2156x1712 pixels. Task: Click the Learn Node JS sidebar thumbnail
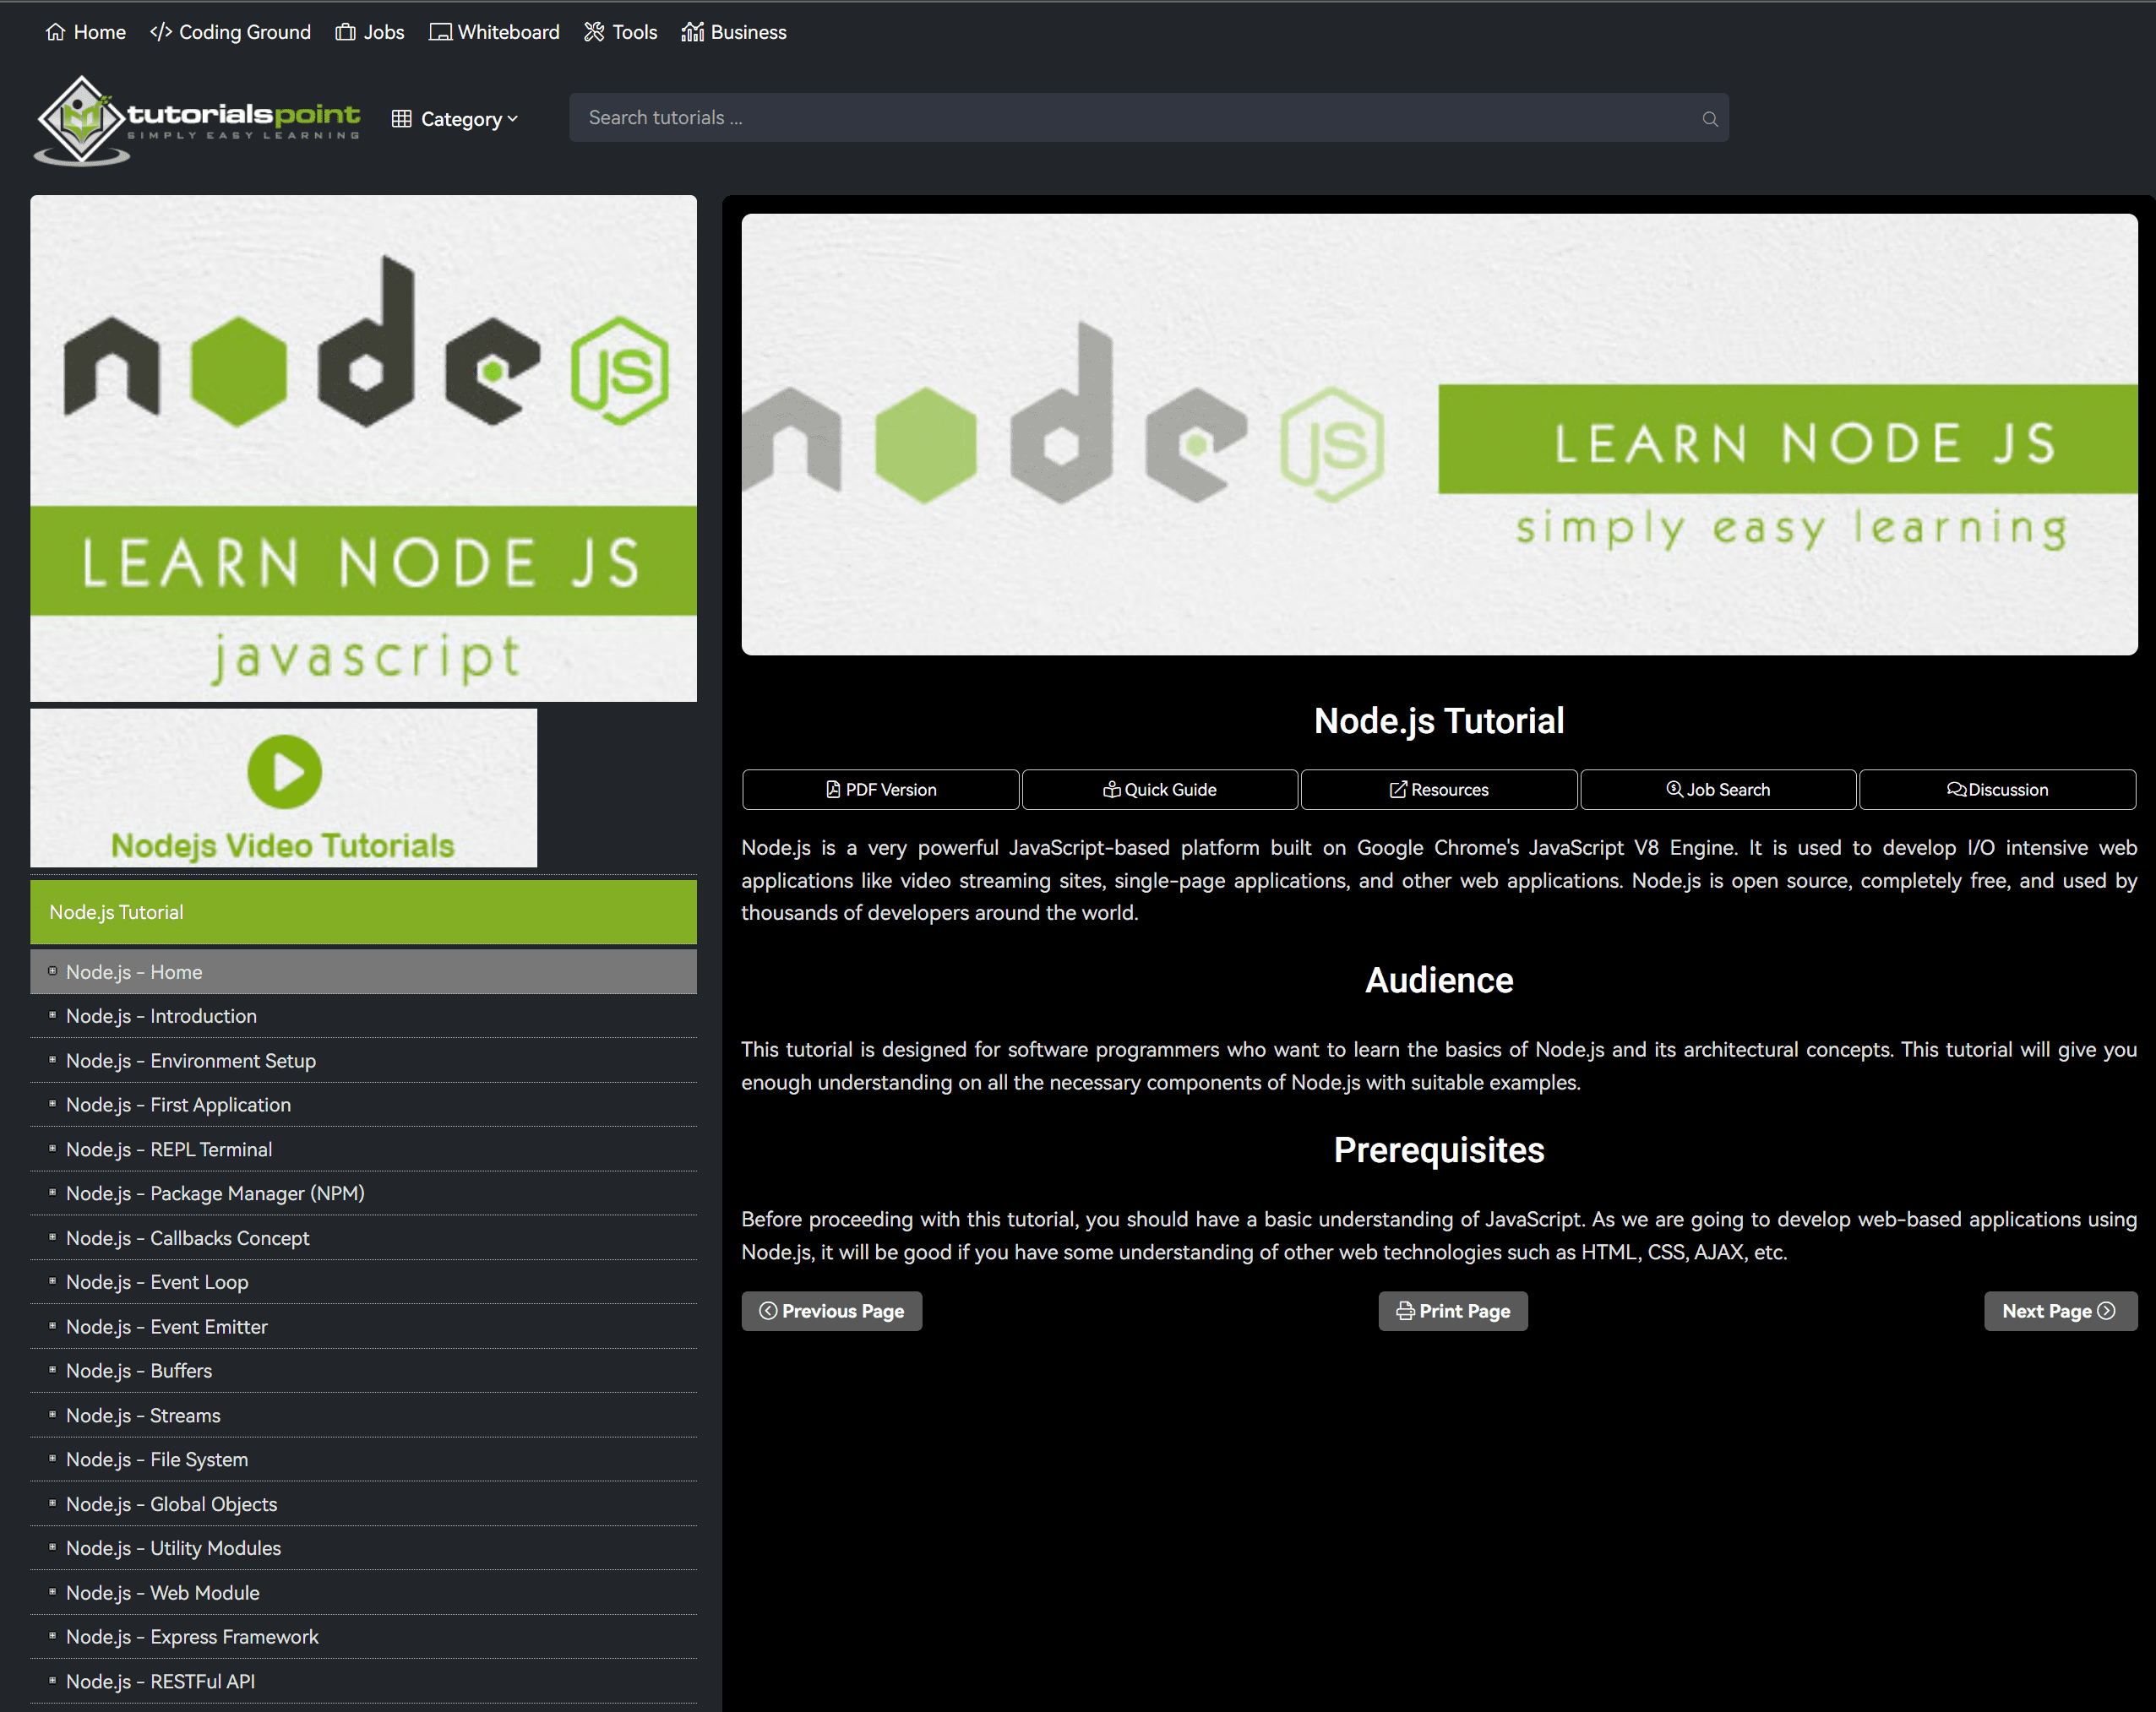tap(363, 448)
